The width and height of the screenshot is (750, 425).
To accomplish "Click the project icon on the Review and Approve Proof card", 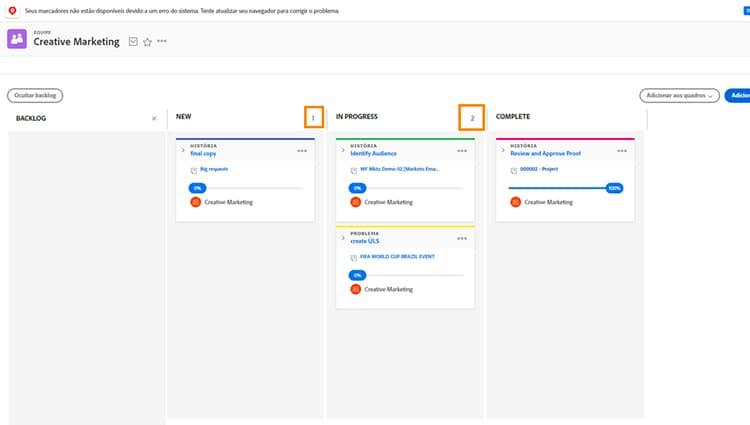I will point(514,170).
